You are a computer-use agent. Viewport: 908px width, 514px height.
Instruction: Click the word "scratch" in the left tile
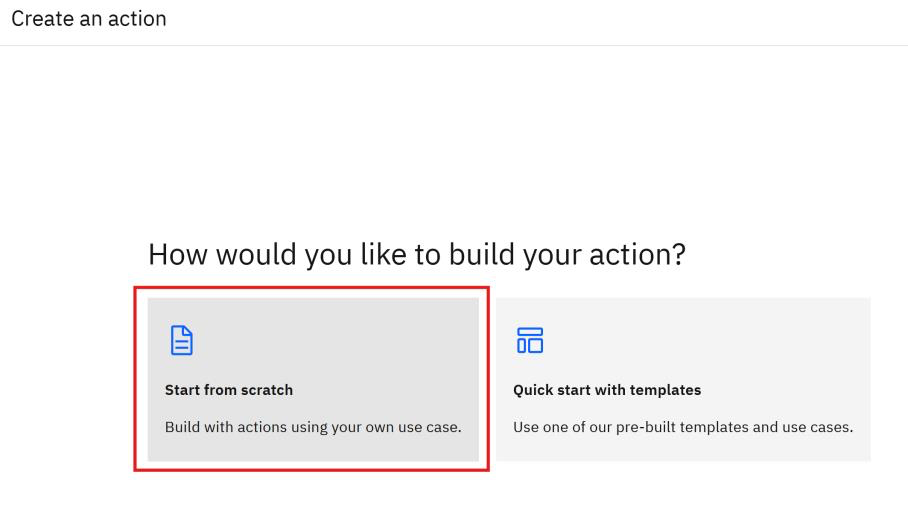pos(268,390)
